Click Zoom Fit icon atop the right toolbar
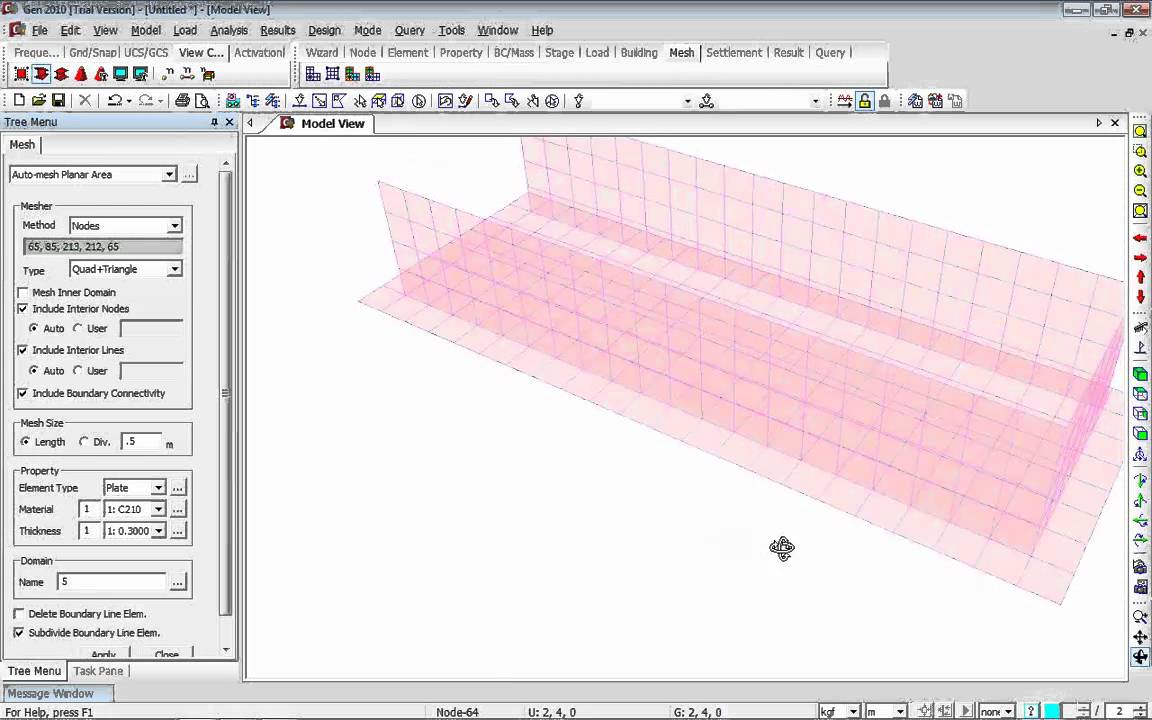 [x=1140, y=132]
